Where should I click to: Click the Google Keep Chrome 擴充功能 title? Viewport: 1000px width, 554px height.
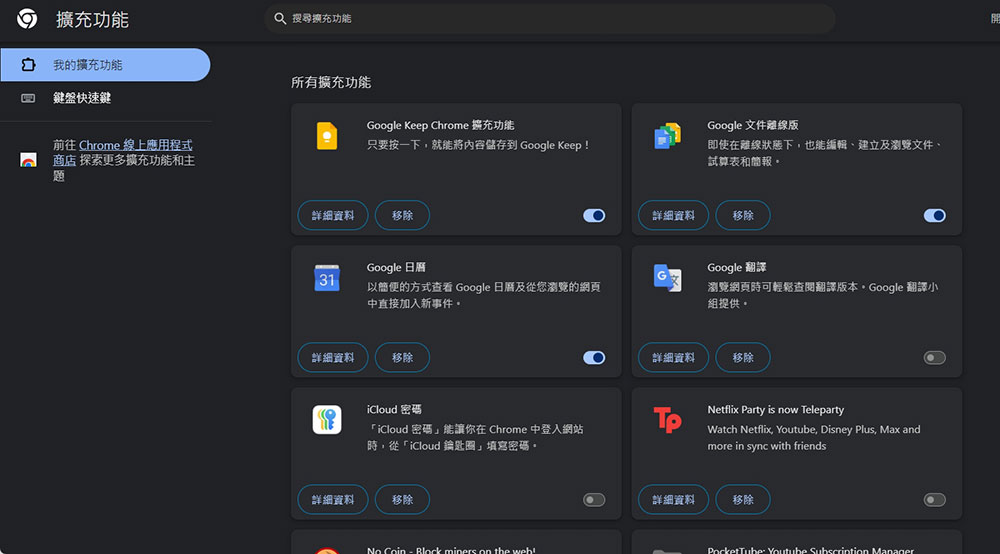click(x=440, y=126)
